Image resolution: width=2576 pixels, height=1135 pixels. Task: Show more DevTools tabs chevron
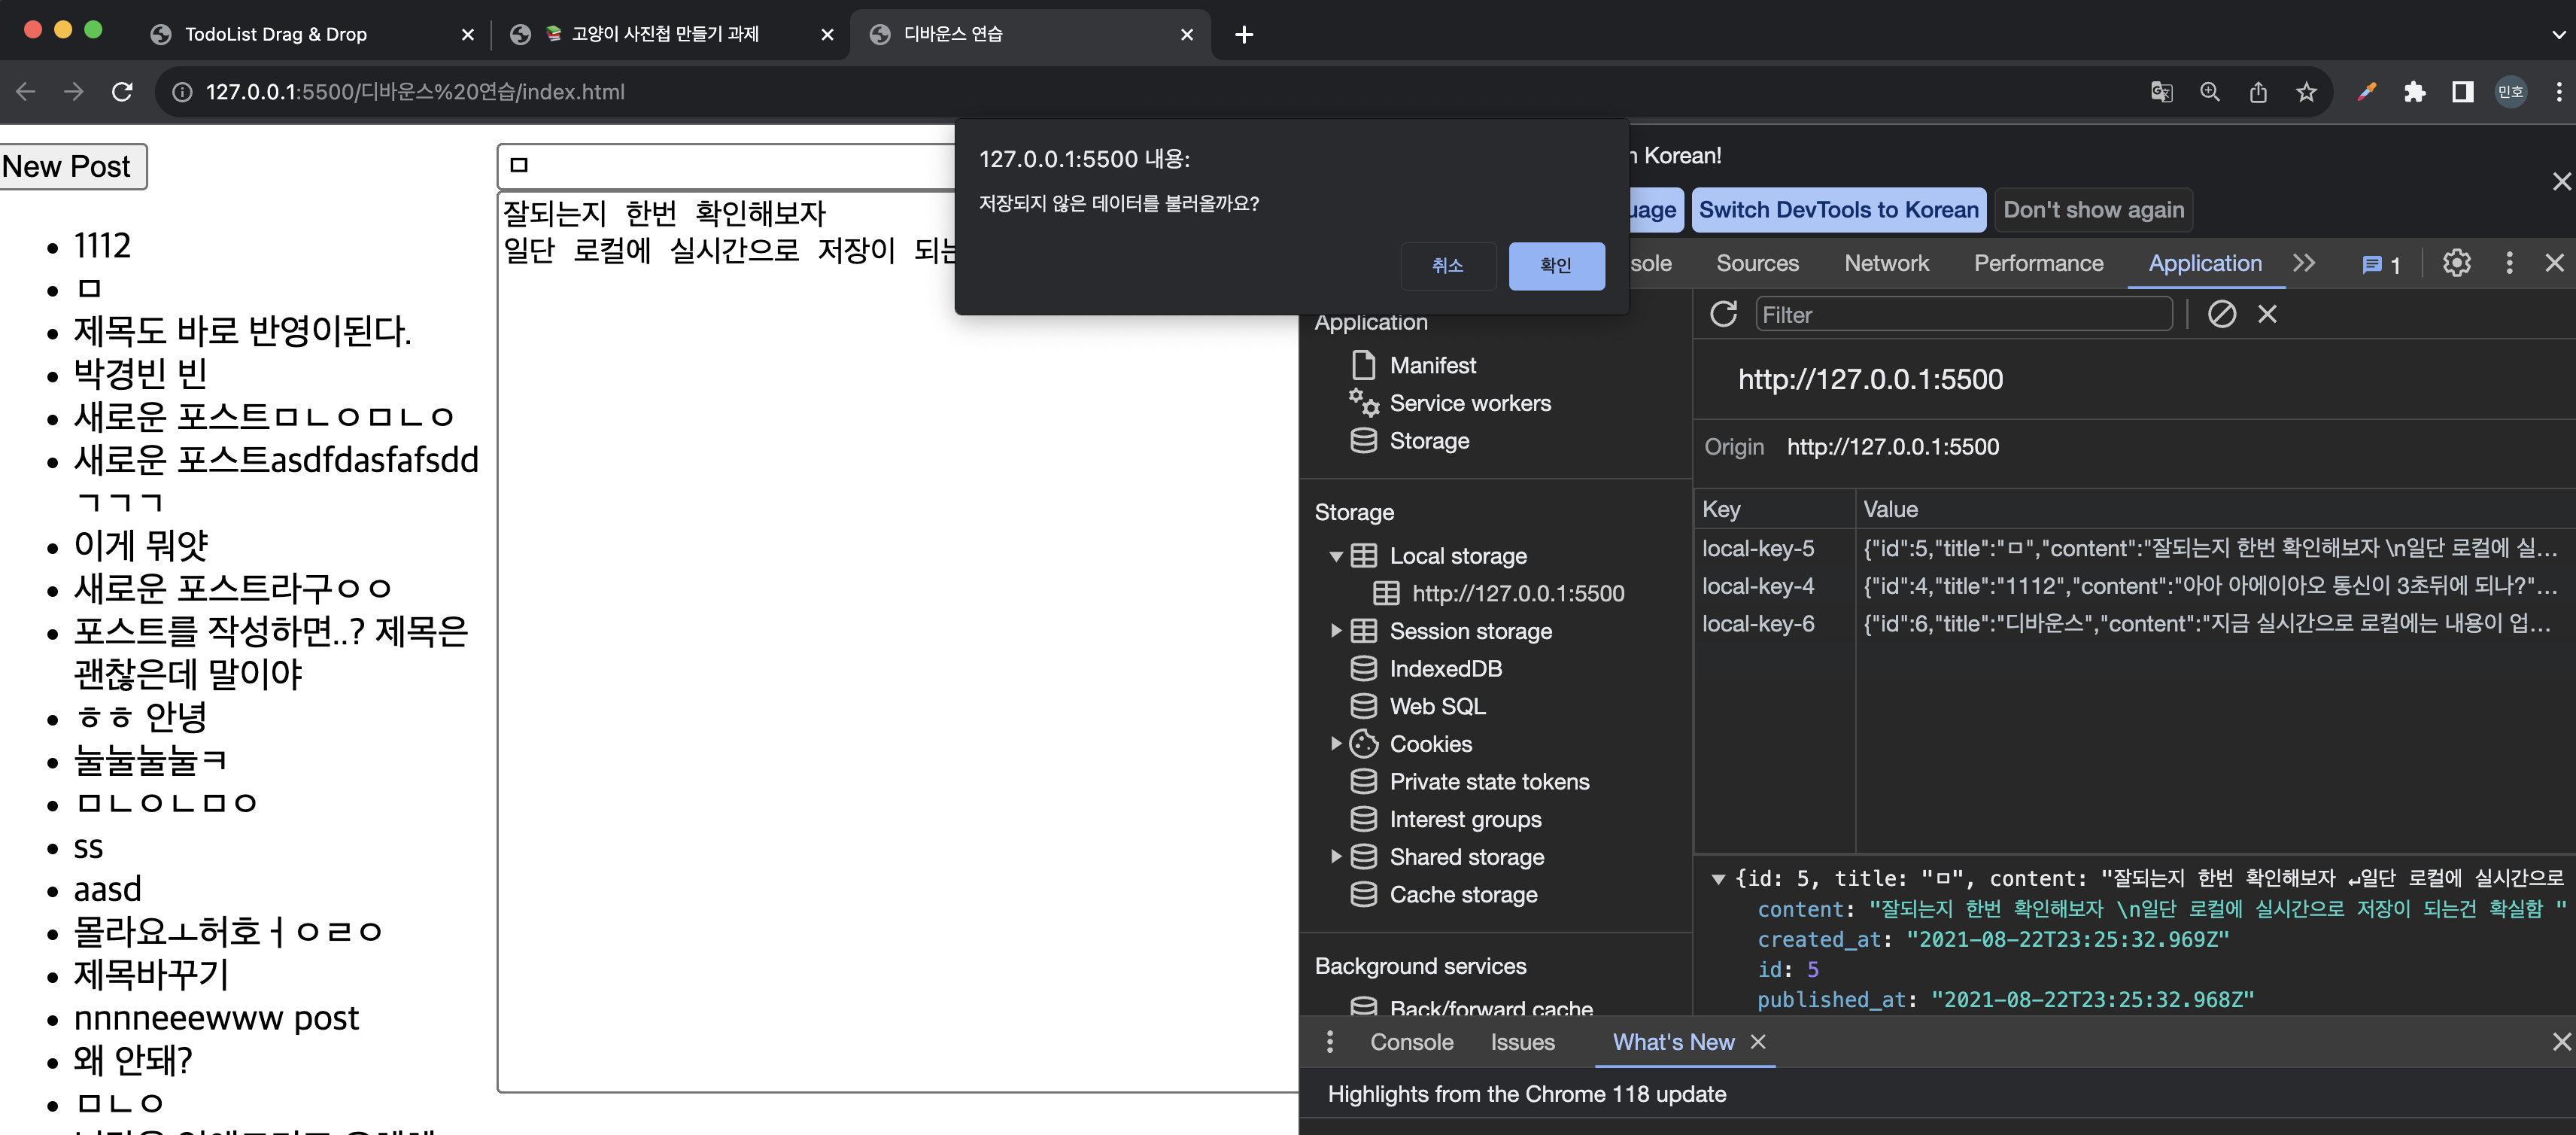click(2304, 263)
